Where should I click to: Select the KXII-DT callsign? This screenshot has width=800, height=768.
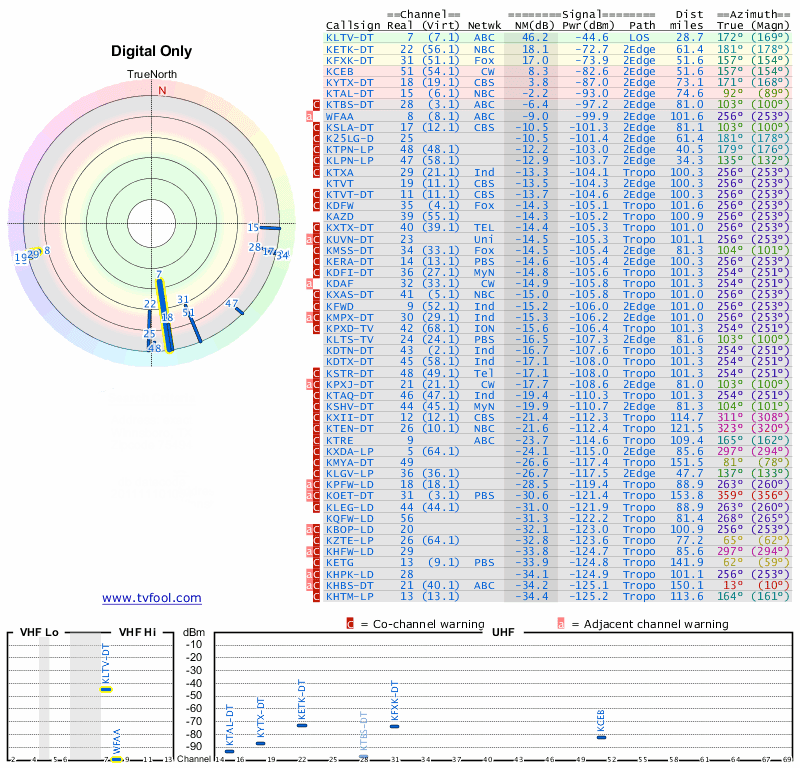pyautogui.click(x=349, y=418)
